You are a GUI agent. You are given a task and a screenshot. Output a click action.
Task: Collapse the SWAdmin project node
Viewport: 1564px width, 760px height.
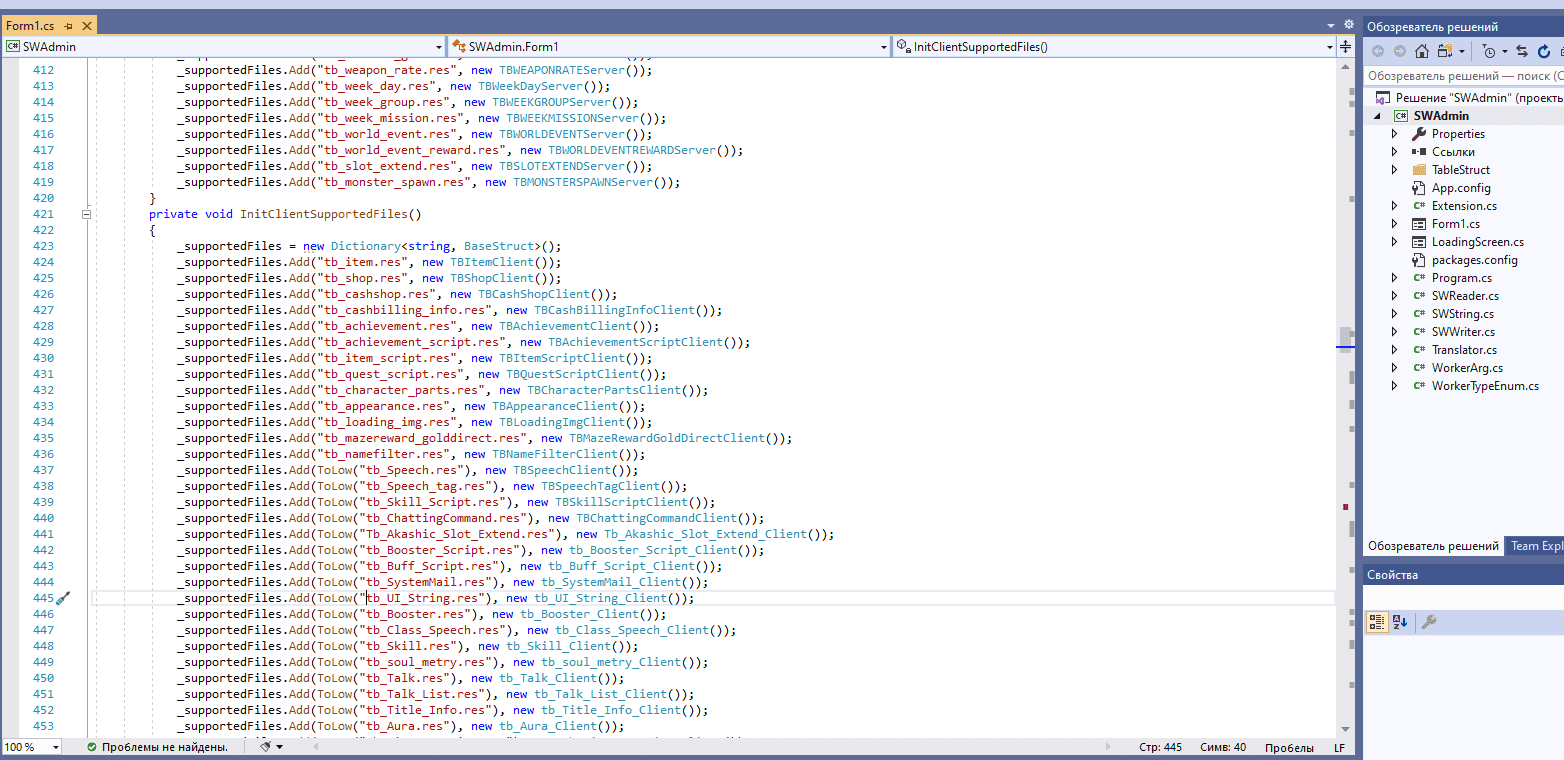coord(1377,116)
